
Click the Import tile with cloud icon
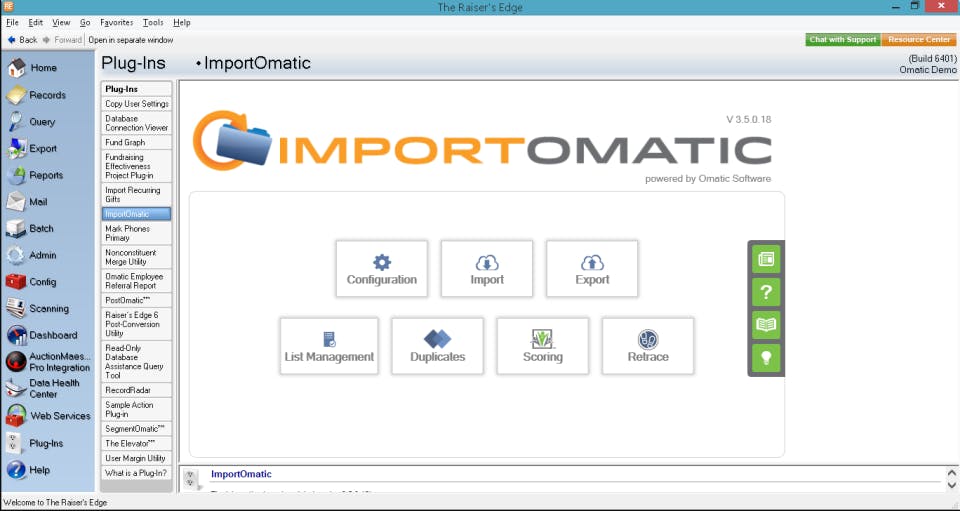[487, 269]
